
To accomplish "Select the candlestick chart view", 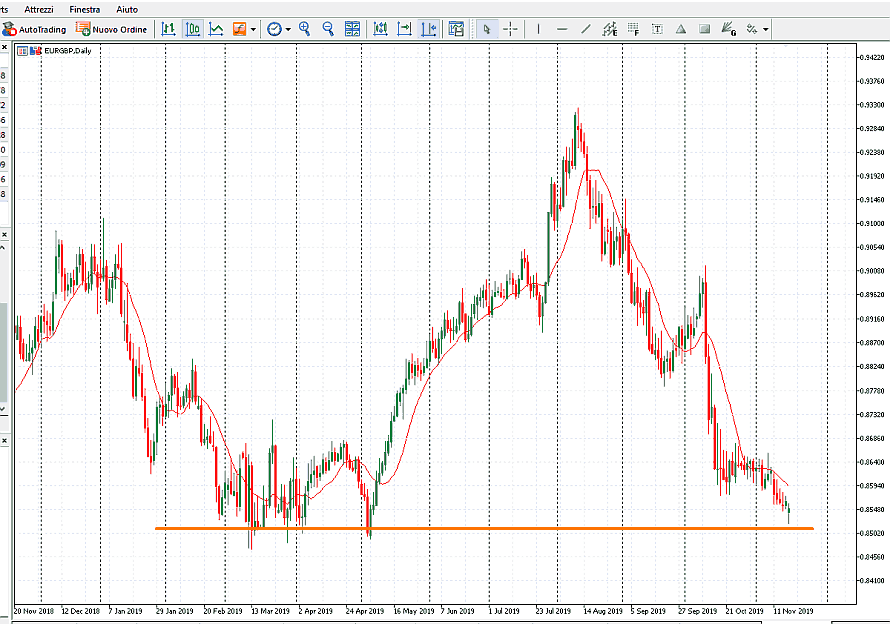I will coord(193,29).
